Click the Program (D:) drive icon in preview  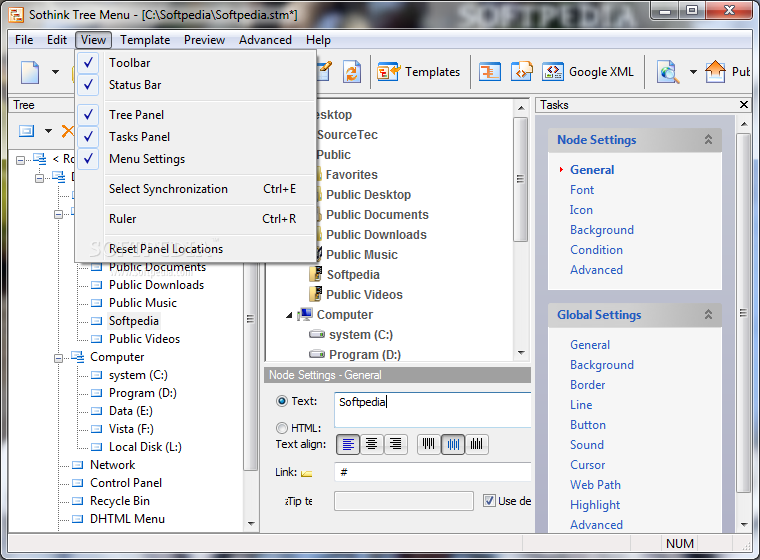[x=317, y=354]
